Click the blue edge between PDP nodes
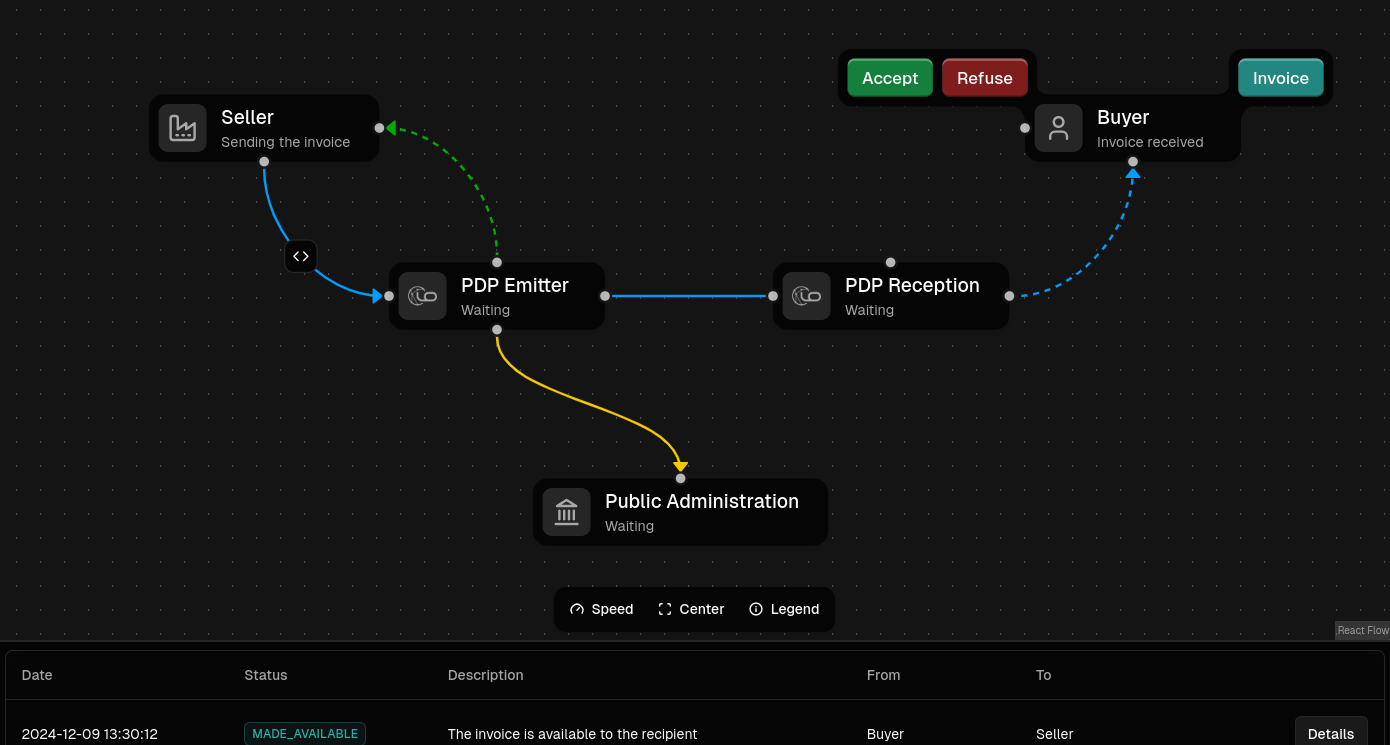 pos(689,296)
